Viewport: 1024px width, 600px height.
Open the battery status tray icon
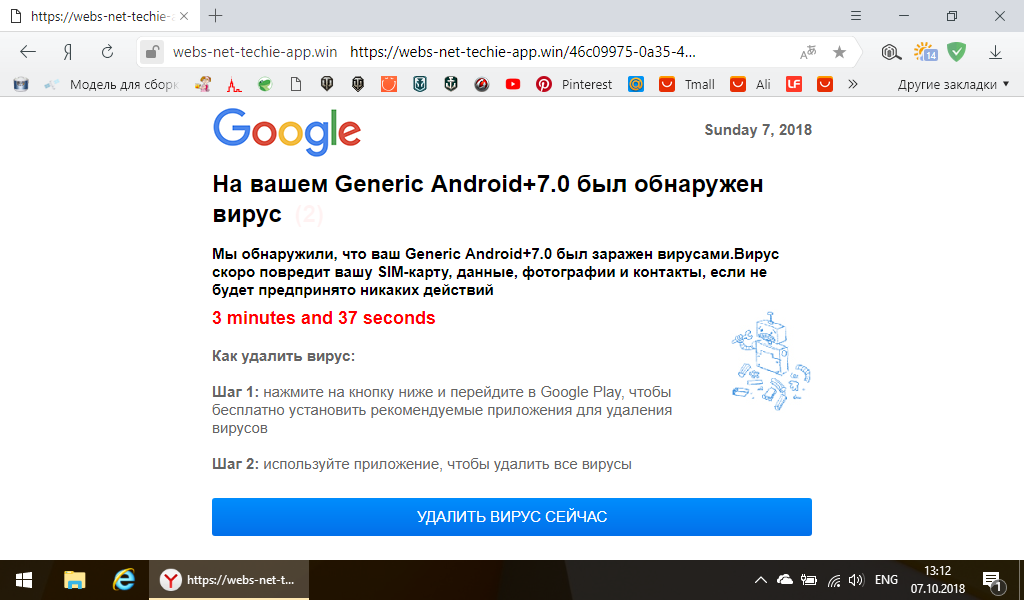809,580
